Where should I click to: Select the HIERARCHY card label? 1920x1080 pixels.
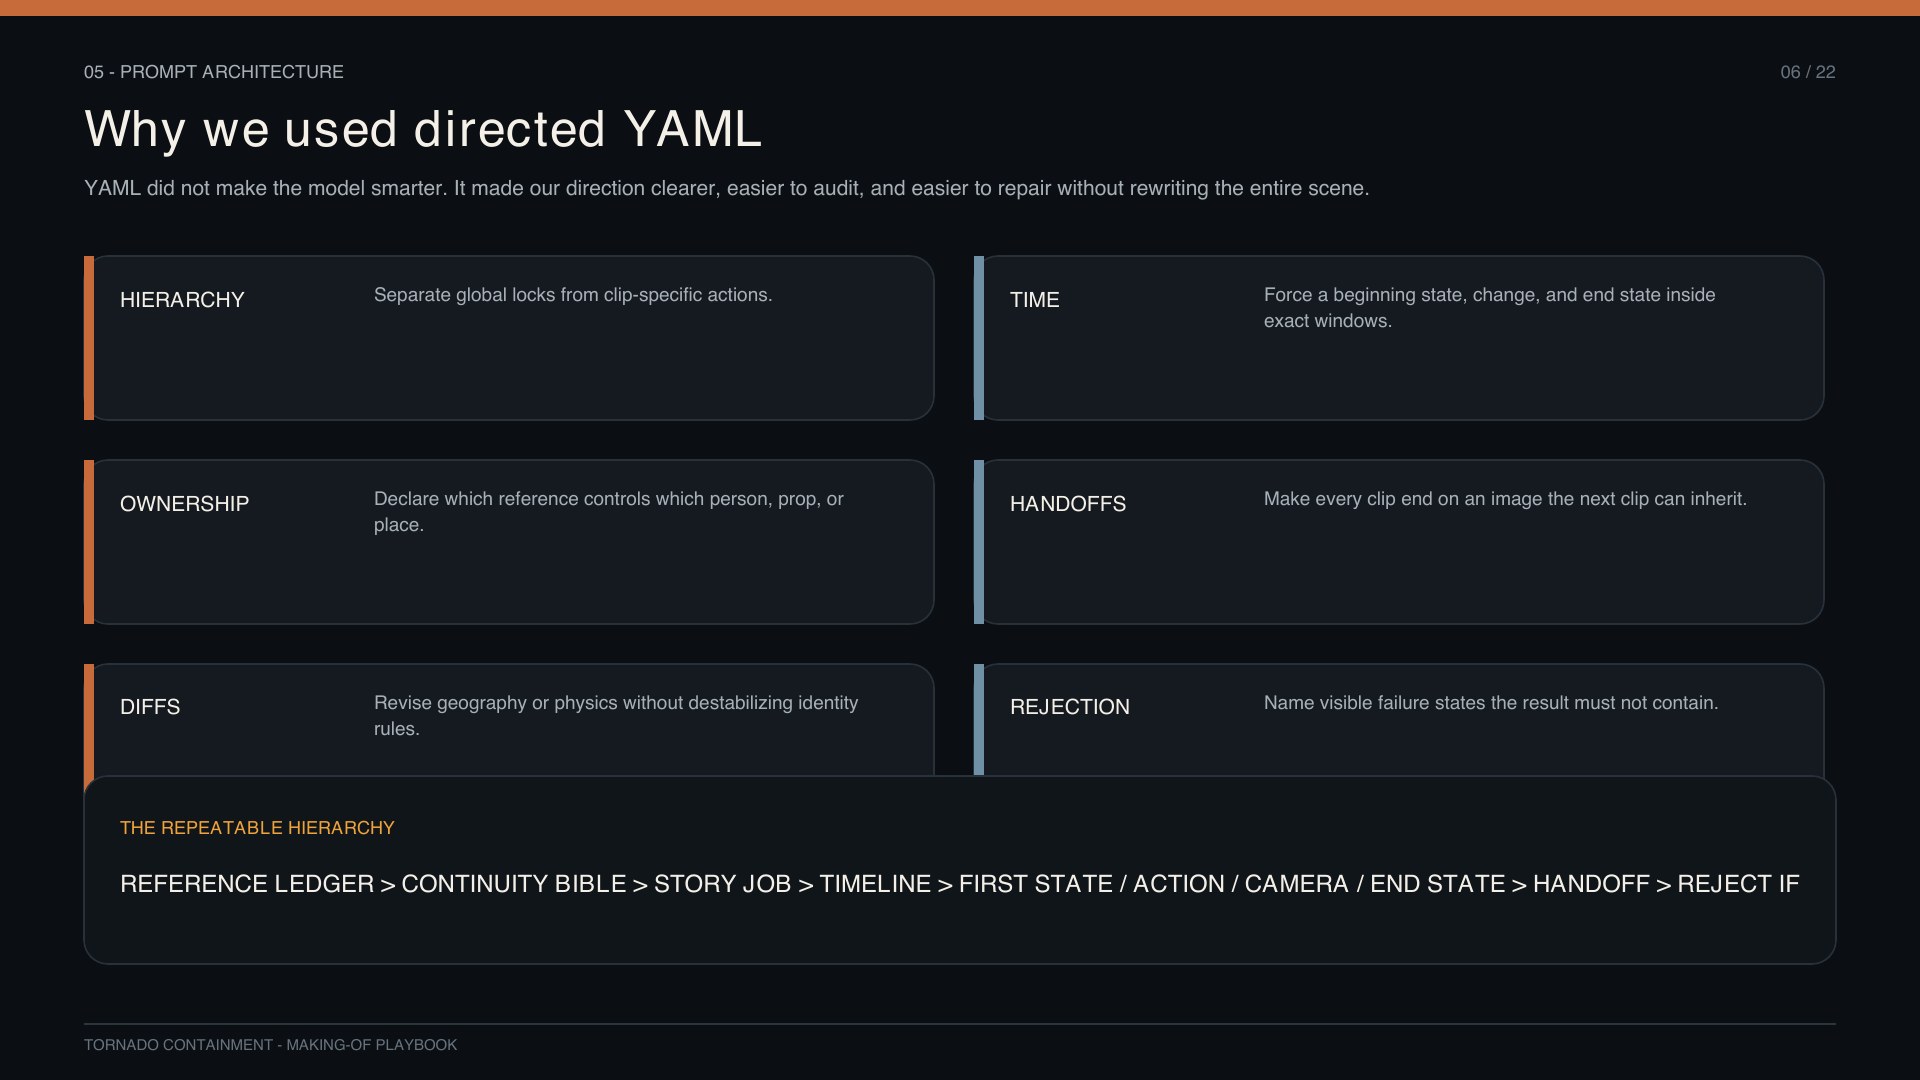pyautogui.click(x=182, y=300)
